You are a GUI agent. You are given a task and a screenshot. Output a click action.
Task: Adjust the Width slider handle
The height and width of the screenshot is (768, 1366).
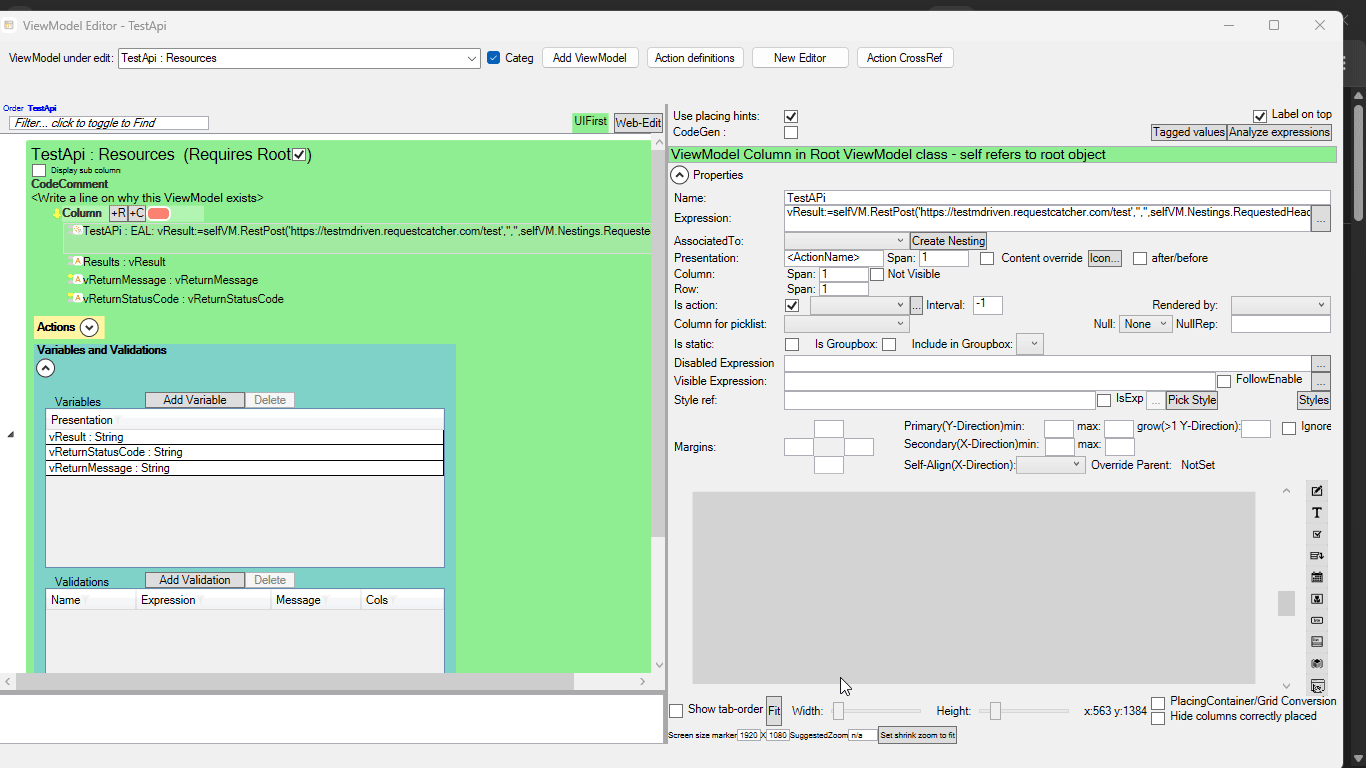pos(839,711)
